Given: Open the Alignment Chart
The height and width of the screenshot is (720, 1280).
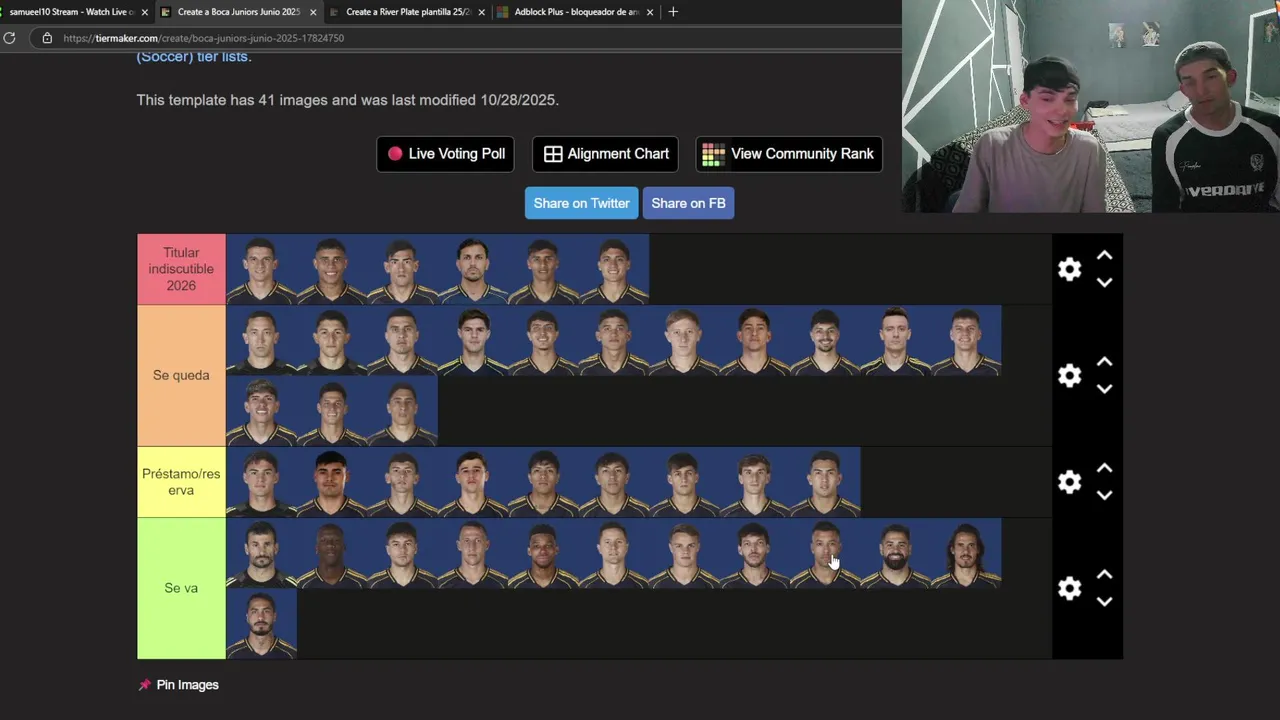Looking at the screenshot, I should (606, 154).
